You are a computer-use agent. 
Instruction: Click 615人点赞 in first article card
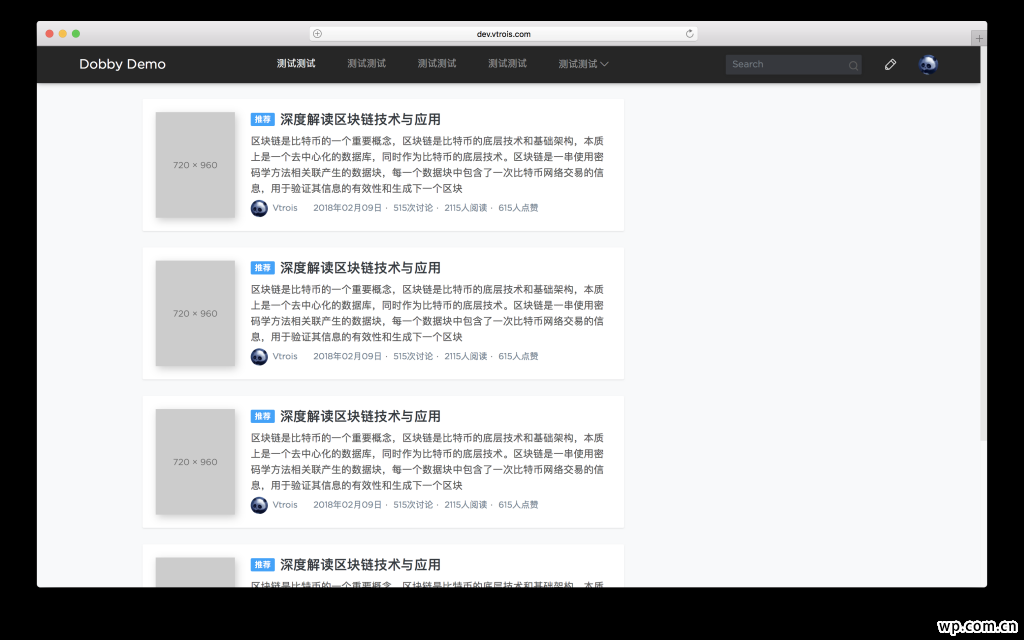519,208
